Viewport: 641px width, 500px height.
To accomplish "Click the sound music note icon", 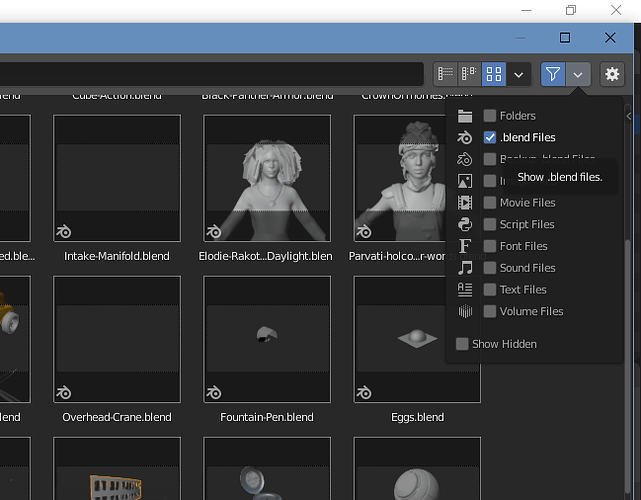I will pos(465,268).
